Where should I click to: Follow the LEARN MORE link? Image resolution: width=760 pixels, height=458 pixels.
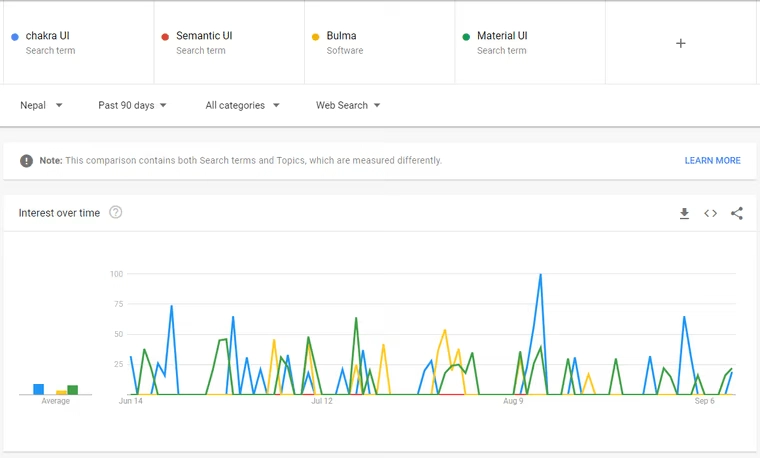tap(712, 160)
